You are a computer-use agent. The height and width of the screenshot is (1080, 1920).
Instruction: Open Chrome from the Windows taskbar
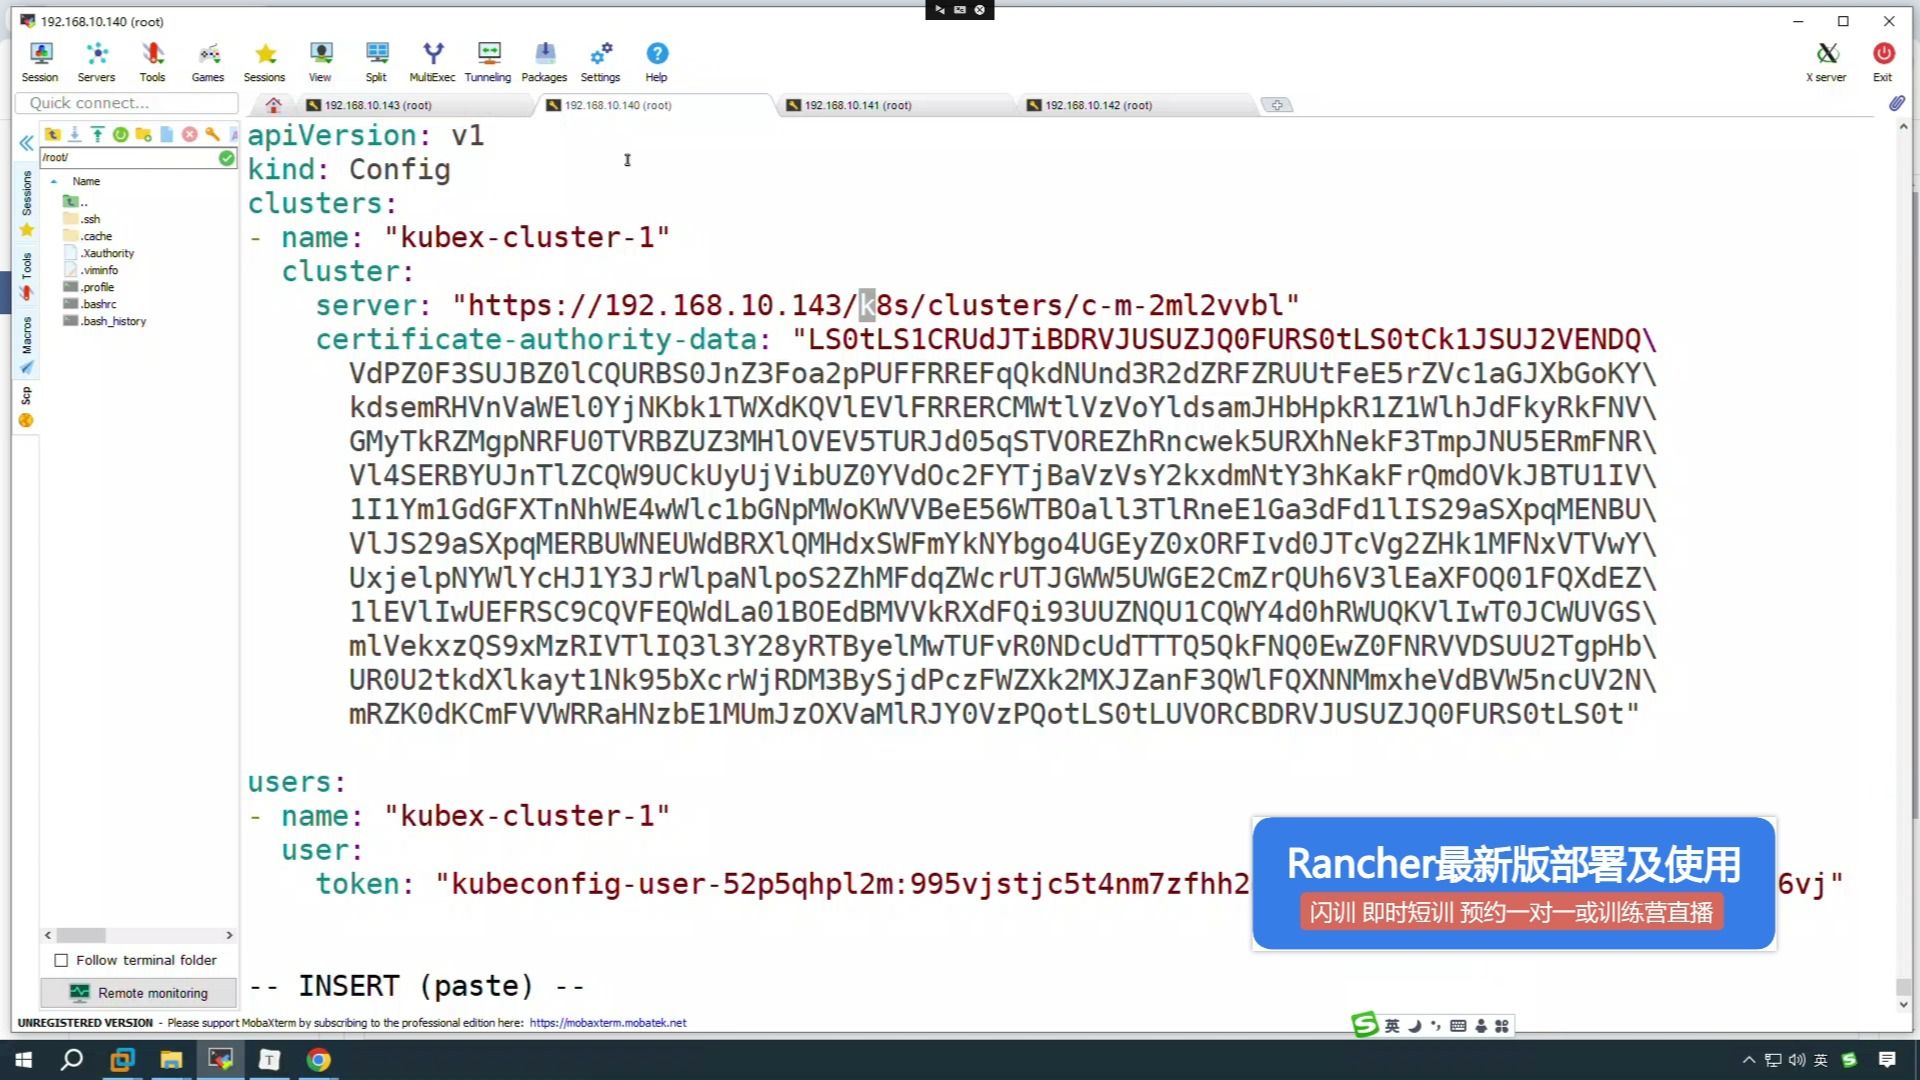pos(318,1060)
